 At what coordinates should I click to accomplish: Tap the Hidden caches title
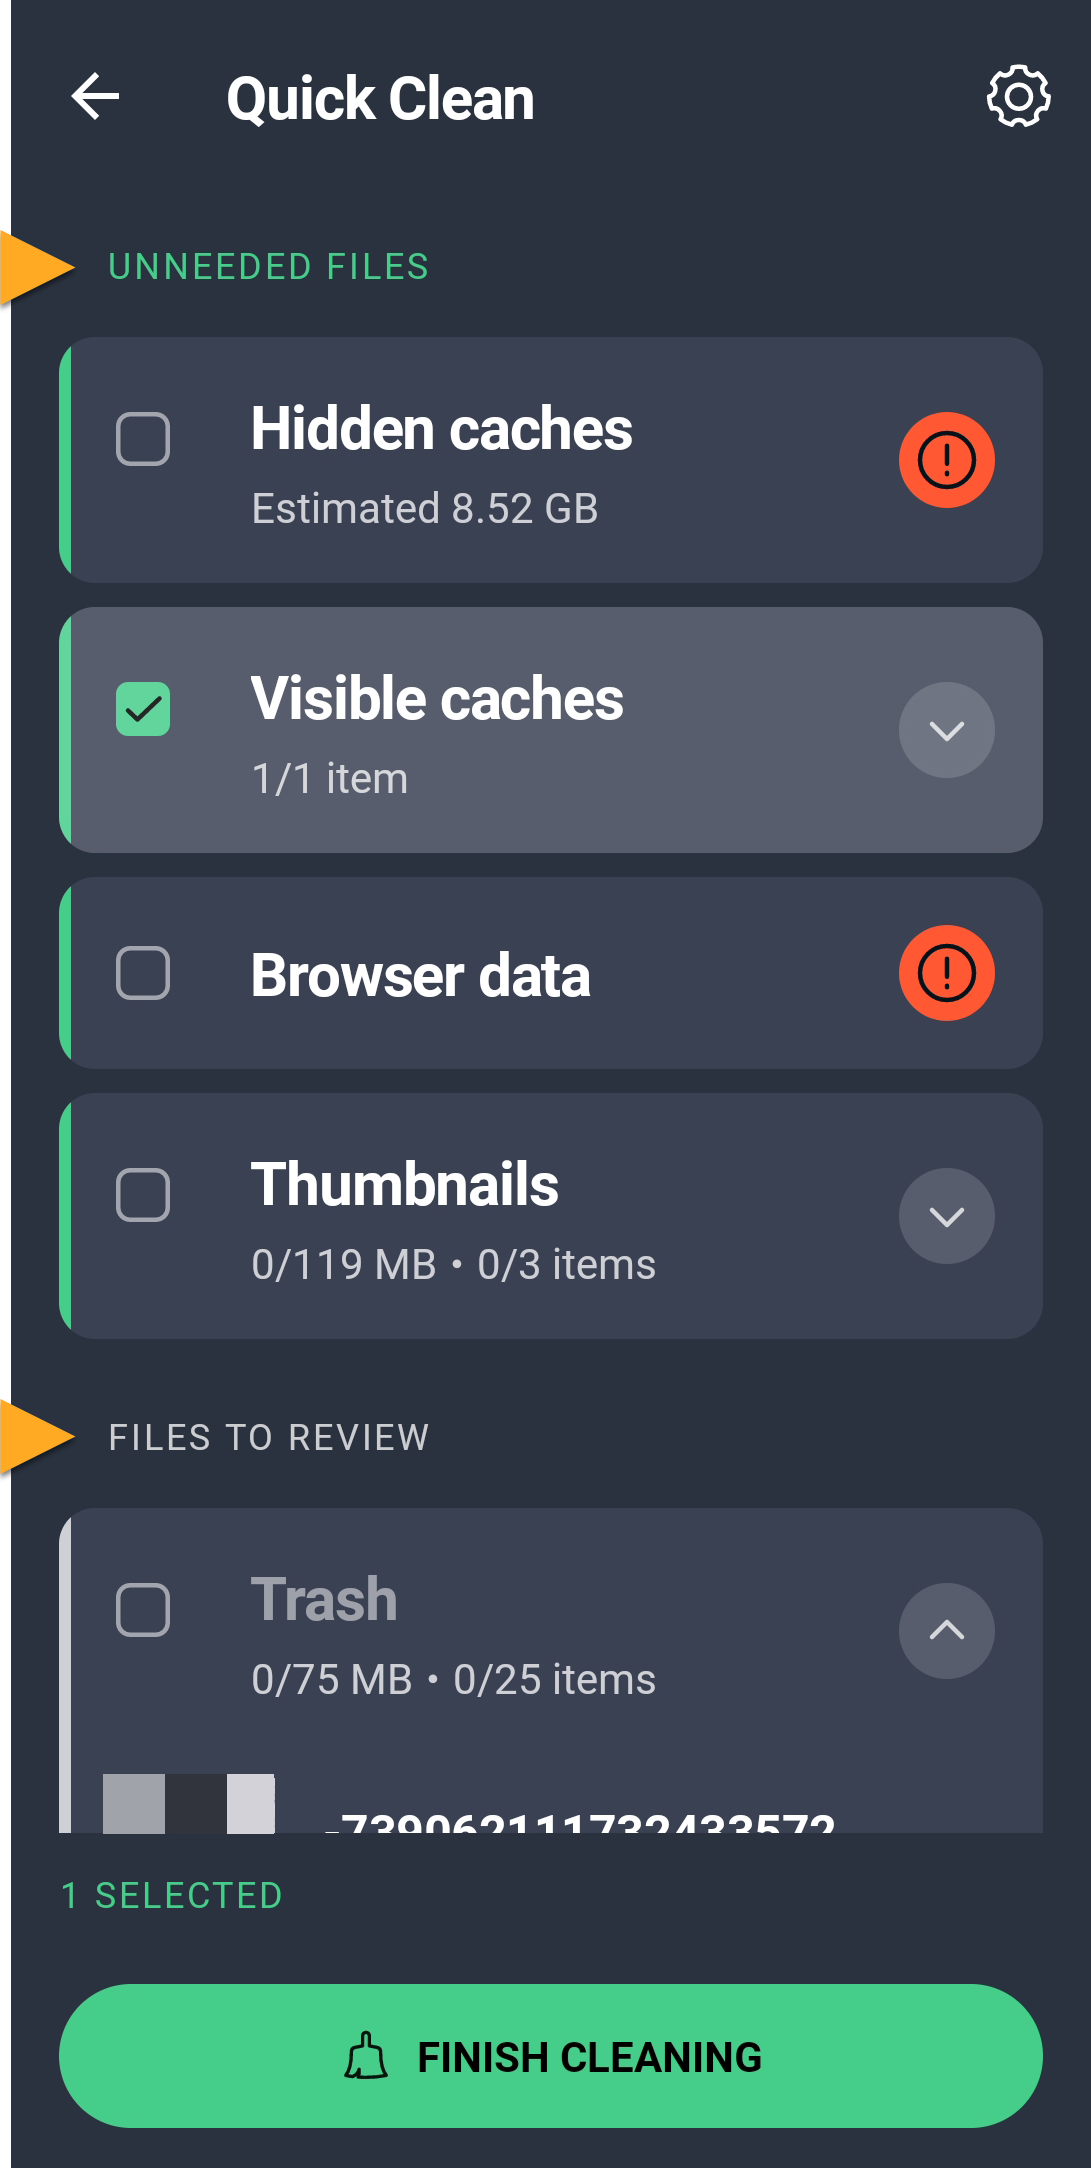[441, 429]
